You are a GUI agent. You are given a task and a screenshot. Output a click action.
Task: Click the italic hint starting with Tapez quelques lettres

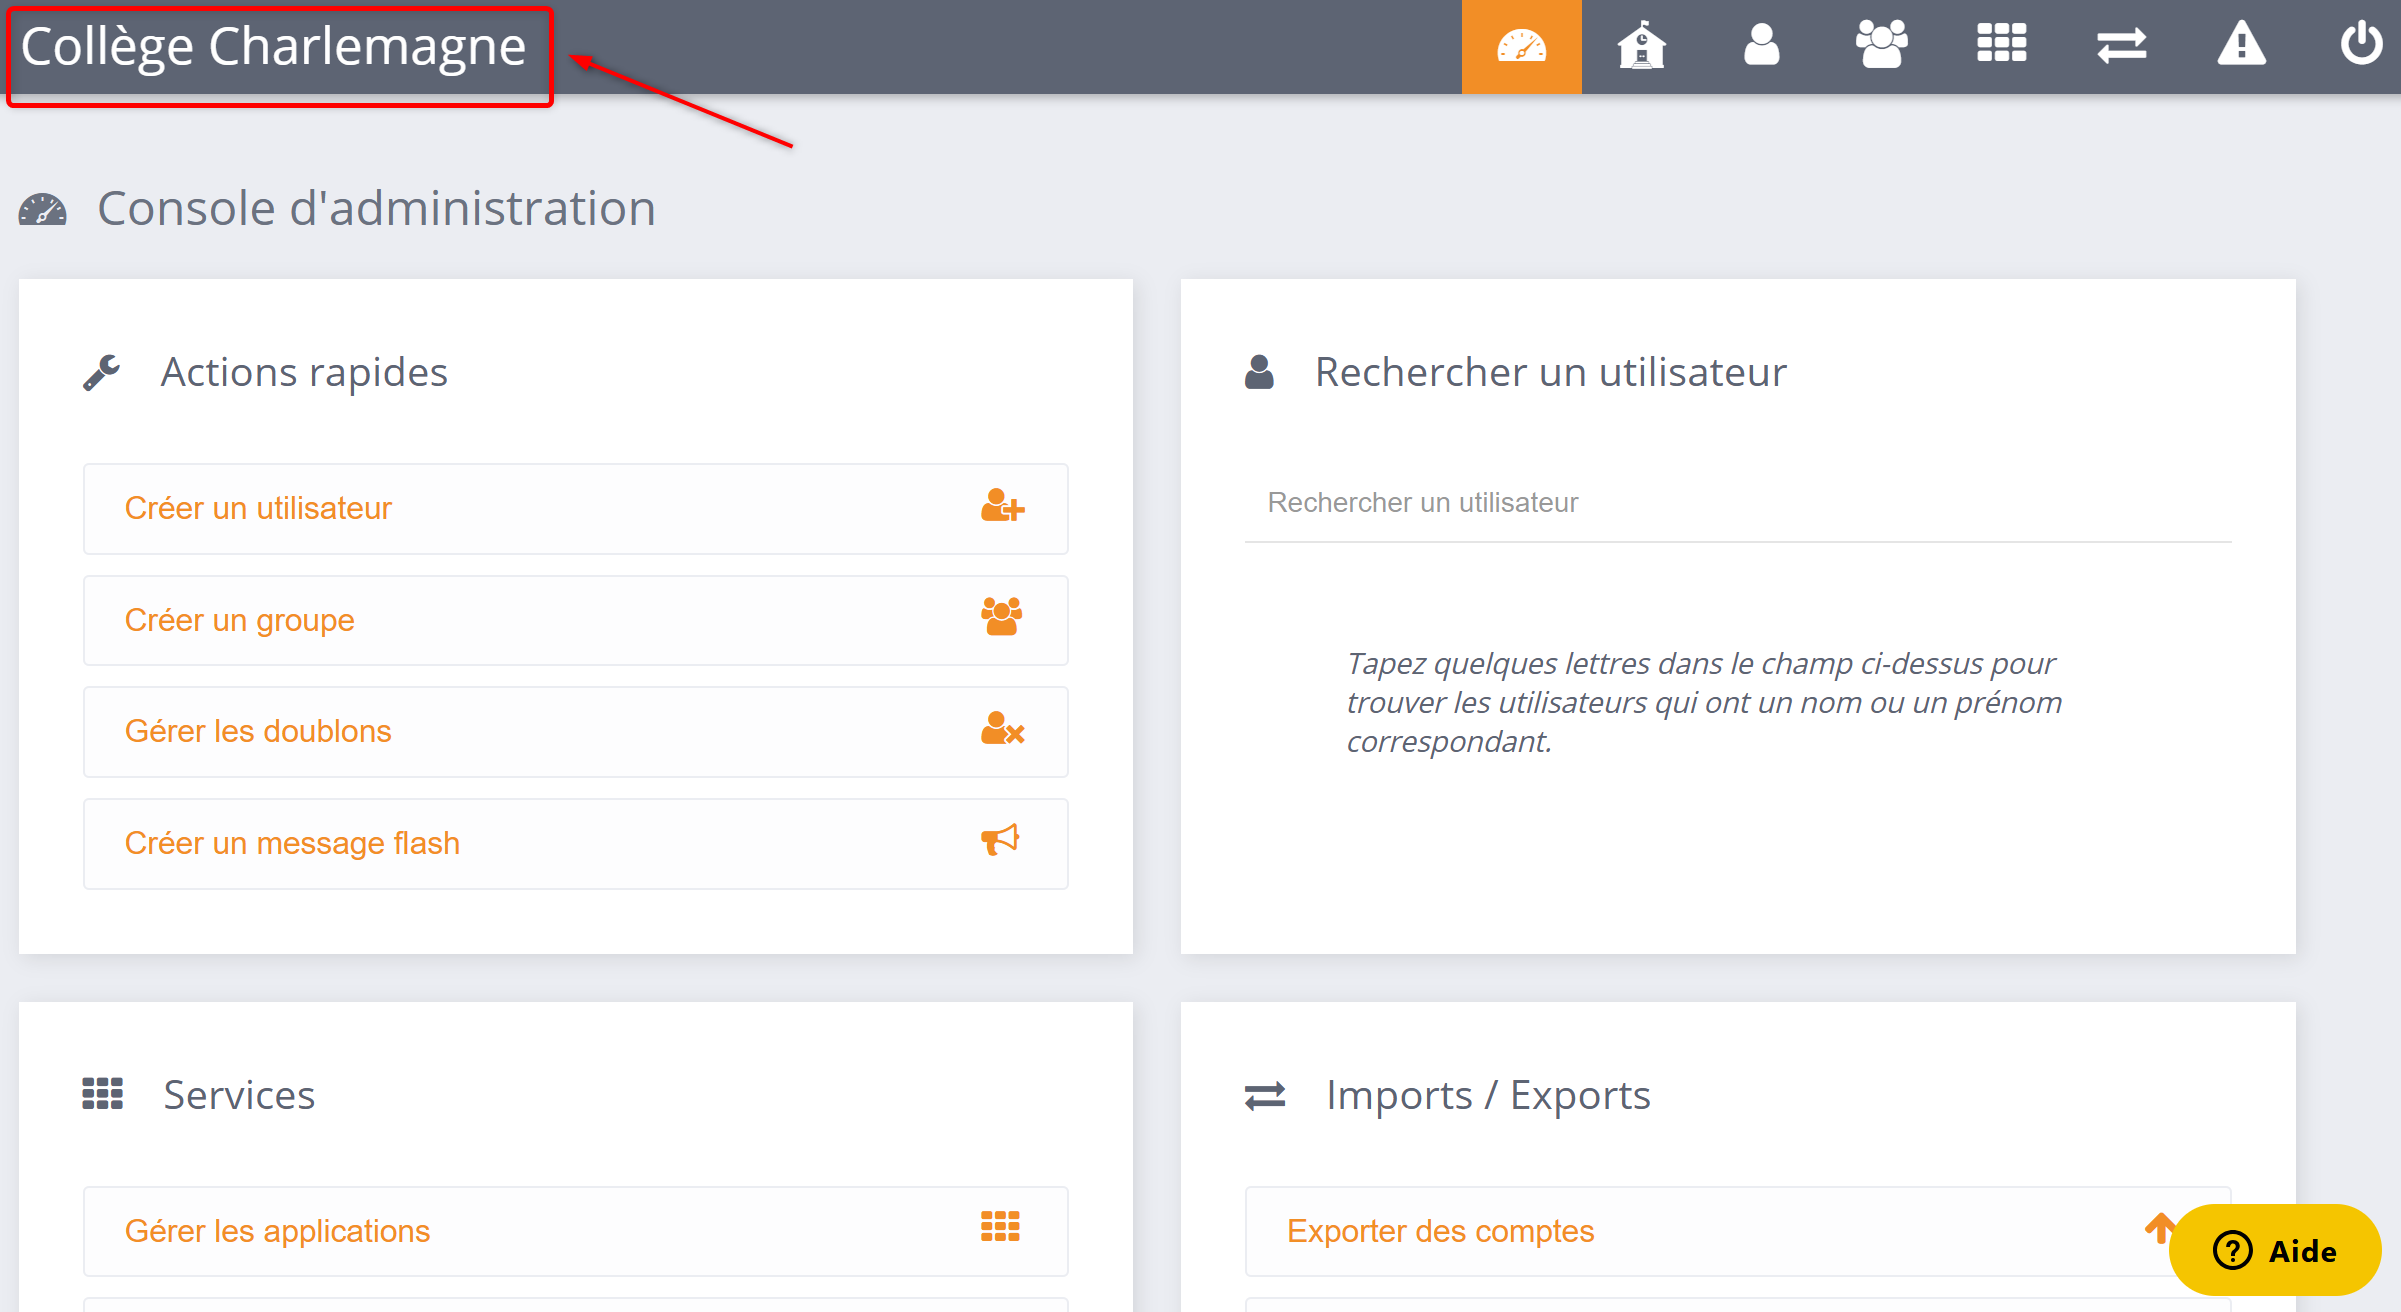pos(1704,702)
